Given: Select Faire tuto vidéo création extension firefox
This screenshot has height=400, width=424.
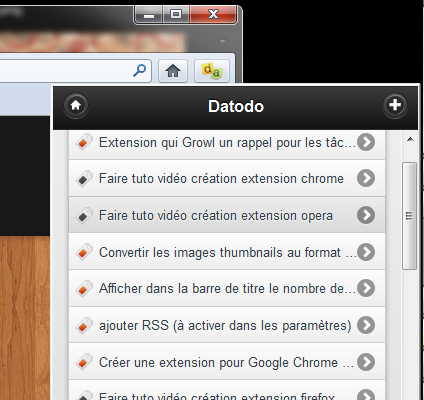Looking at the screenshot, I should tap(227, 390).
